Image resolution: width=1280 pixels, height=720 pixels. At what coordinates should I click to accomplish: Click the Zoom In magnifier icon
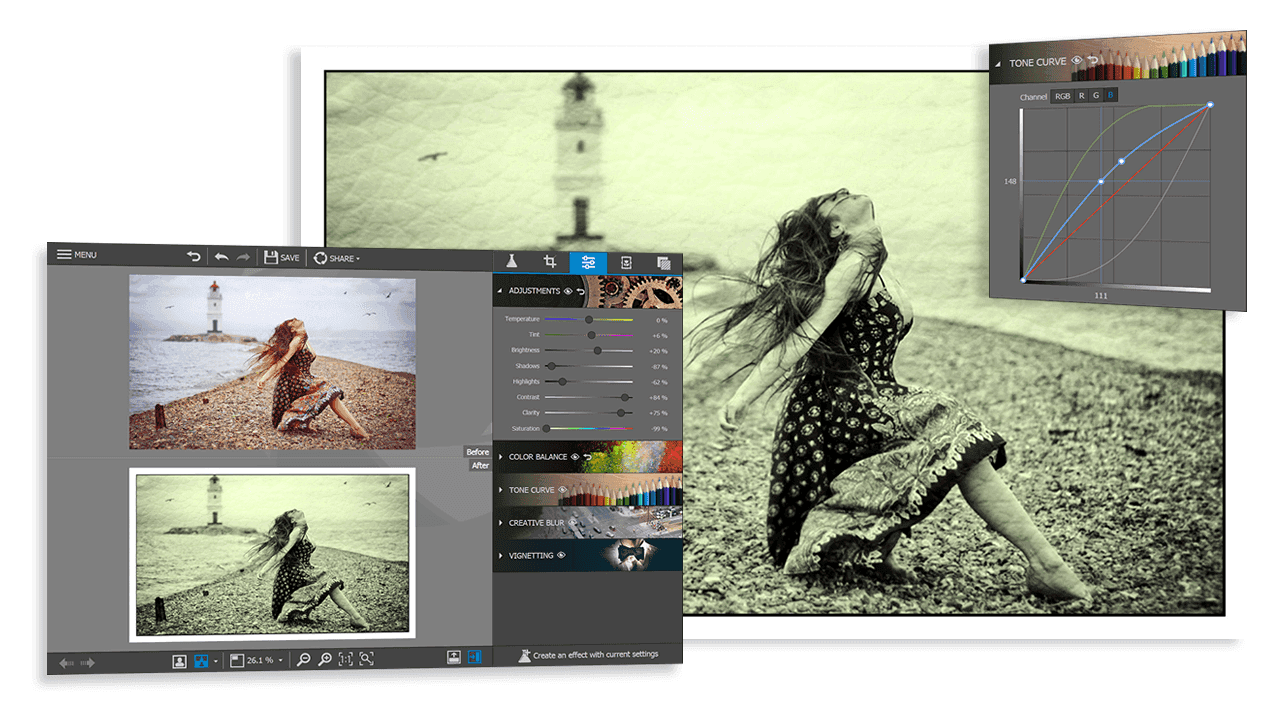pos(325,661)
